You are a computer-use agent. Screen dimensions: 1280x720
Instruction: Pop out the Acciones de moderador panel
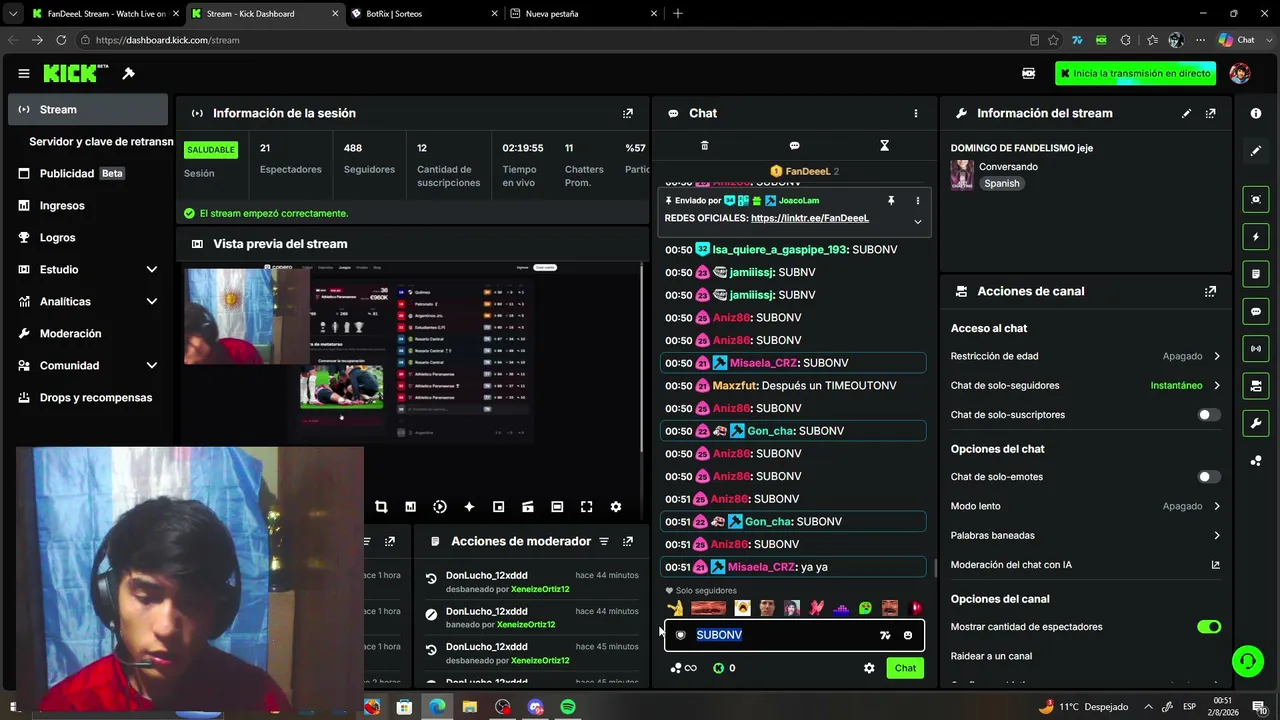tap(628, 542)
